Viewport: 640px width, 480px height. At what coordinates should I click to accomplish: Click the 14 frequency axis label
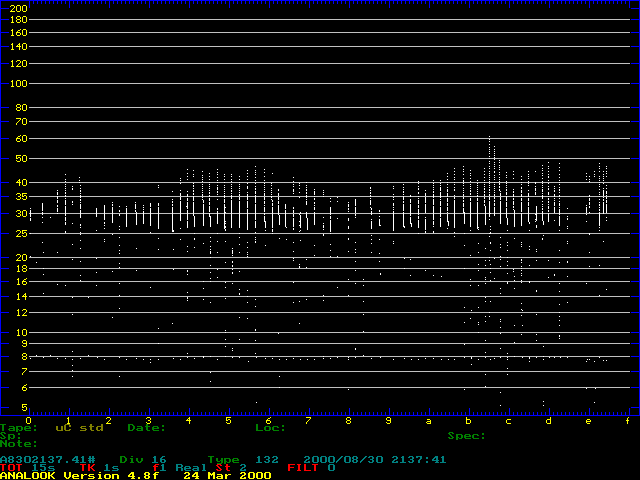coord(21,297)
